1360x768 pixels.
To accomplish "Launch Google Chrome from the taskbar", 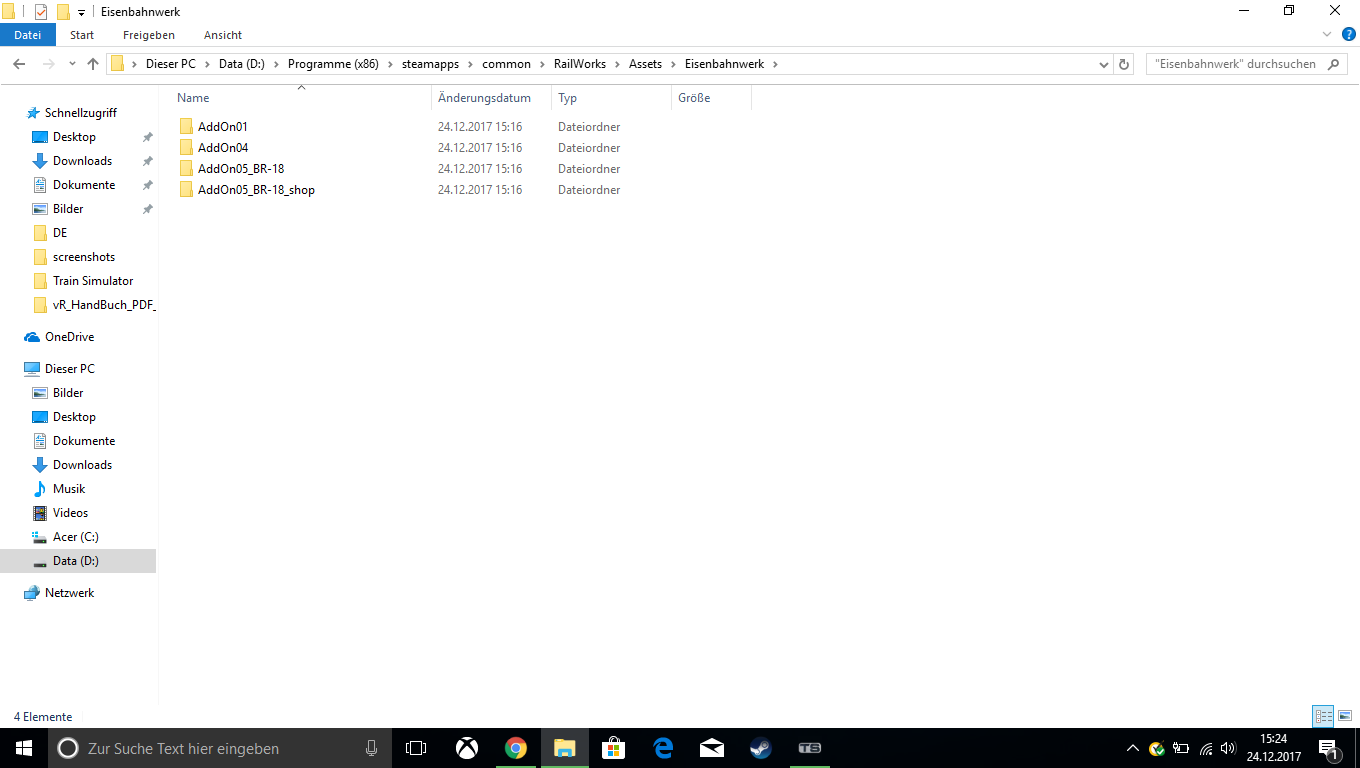I will (x=516, y=748).
